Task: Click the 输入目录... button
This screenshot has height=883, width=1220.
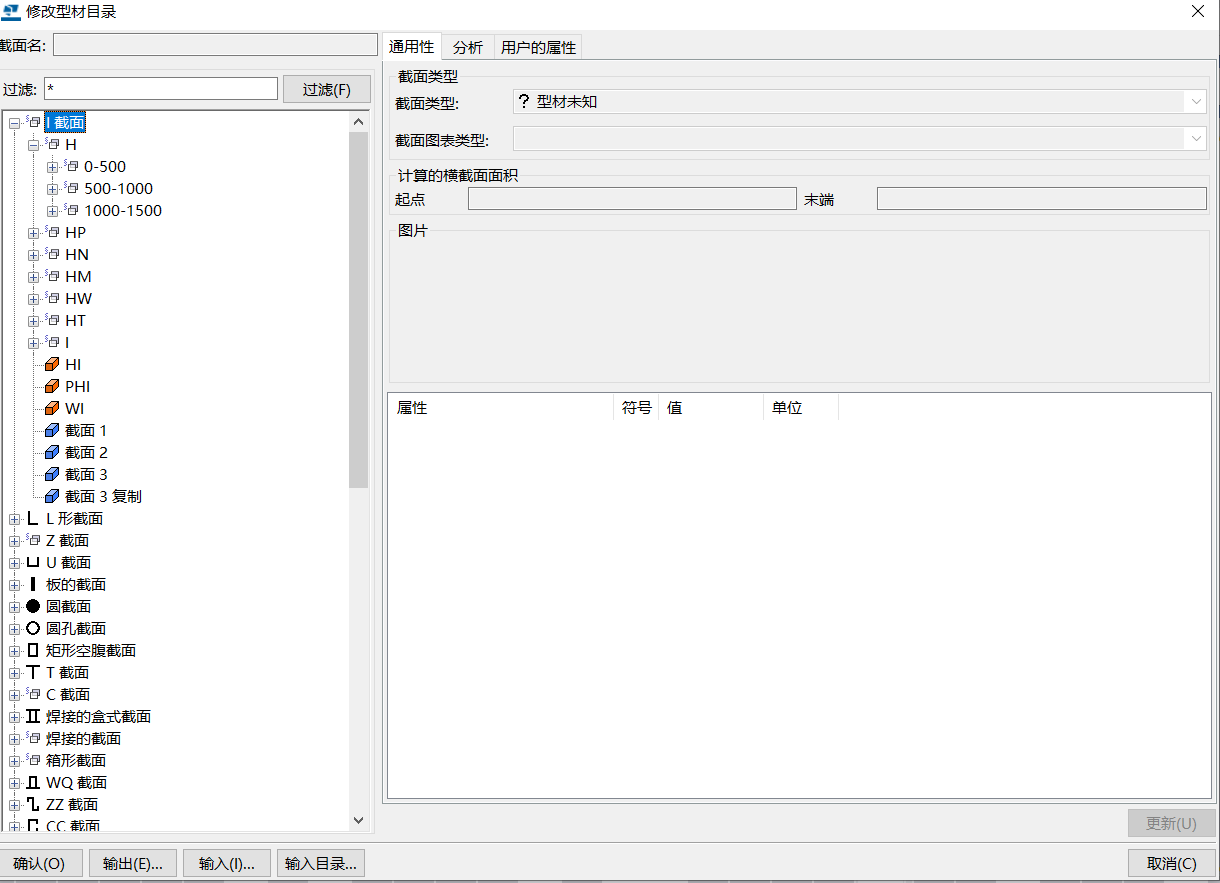Action: coord(321,864)
